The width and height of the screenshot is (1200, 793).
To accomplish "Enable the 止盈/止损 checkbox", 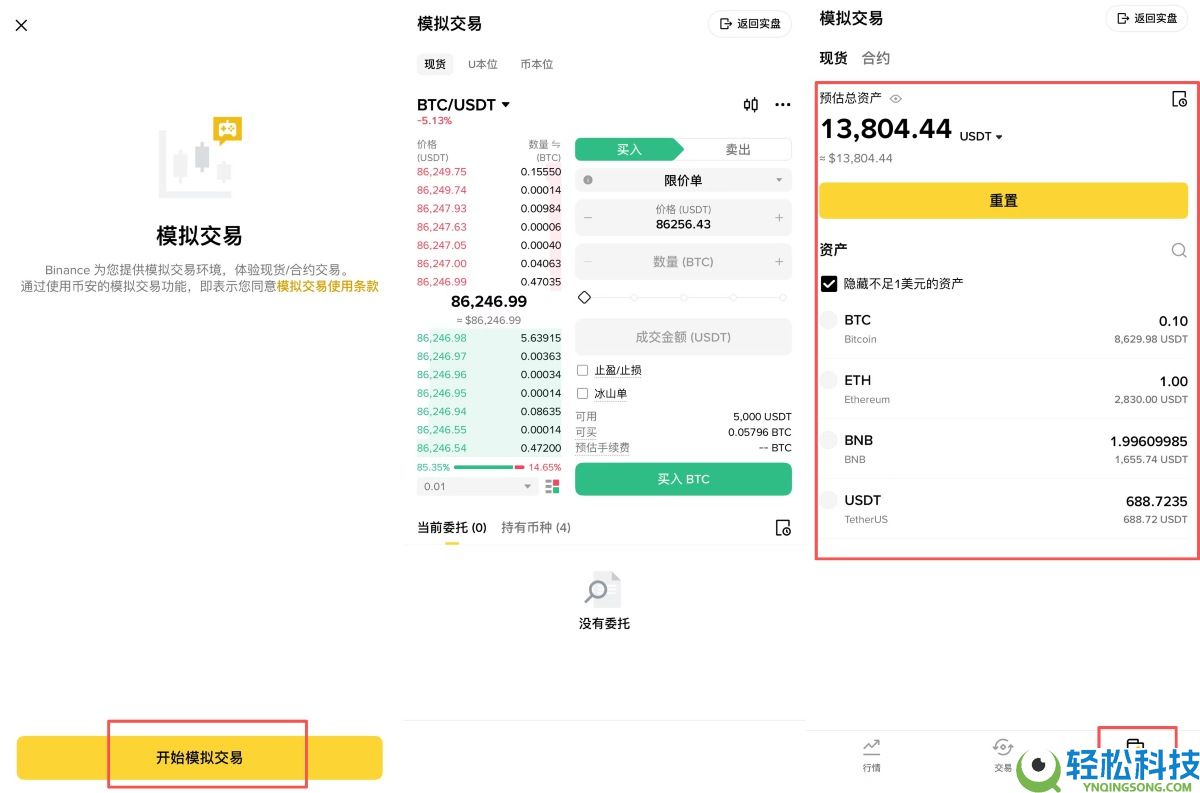I will (x=582, y=369).
